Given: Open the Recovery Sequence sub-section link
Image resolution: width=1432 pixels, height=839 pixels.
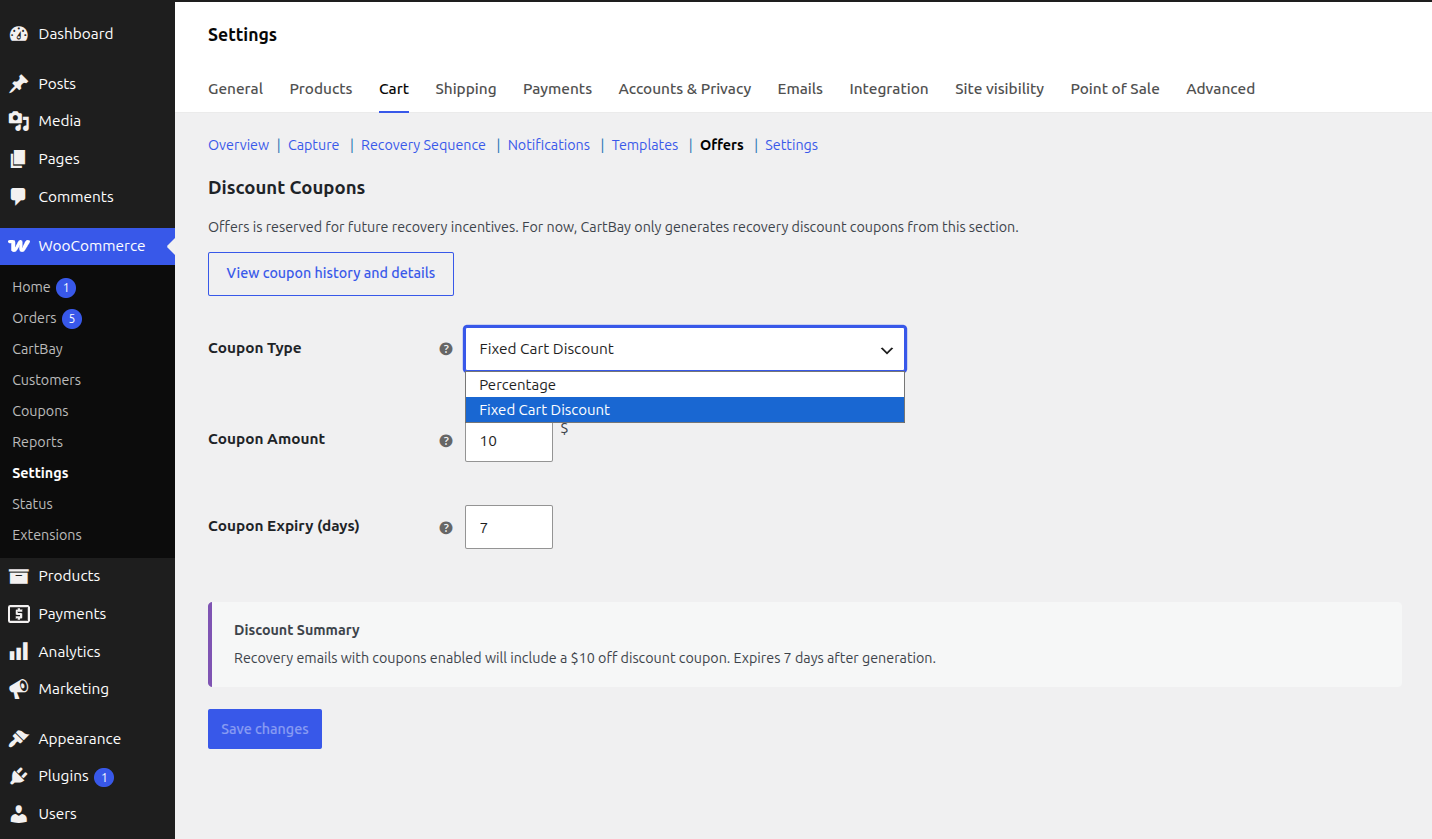Looking at the screenshot, I should pyautogui.click(x=423, y=145).
